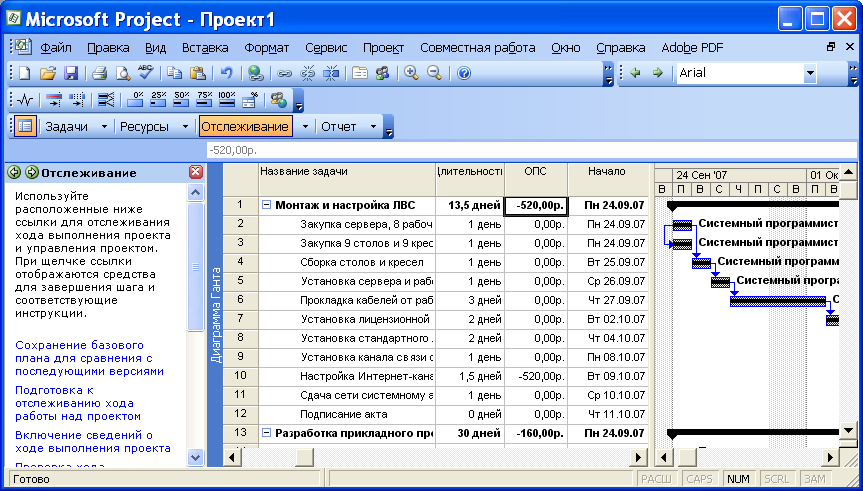
Task: Open print preview from toolbar
Action: 122,73
